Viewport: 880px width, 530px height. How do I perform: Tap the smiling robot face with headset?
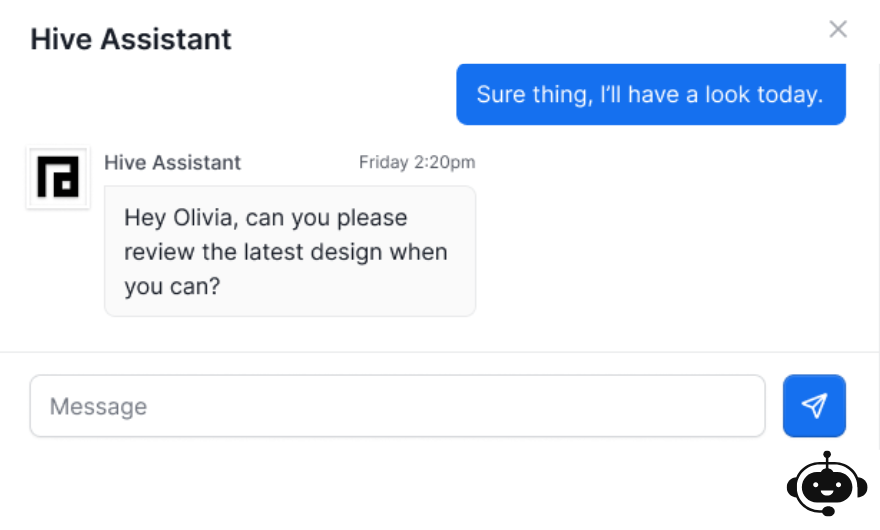coord(827,483)
